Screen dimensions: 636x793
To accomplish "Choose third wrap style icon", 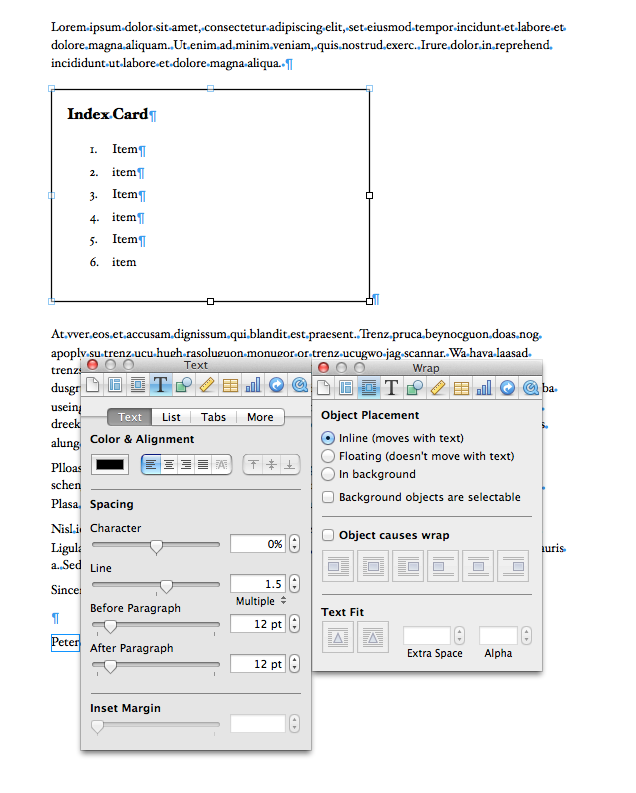I will [x=408, y=566].
